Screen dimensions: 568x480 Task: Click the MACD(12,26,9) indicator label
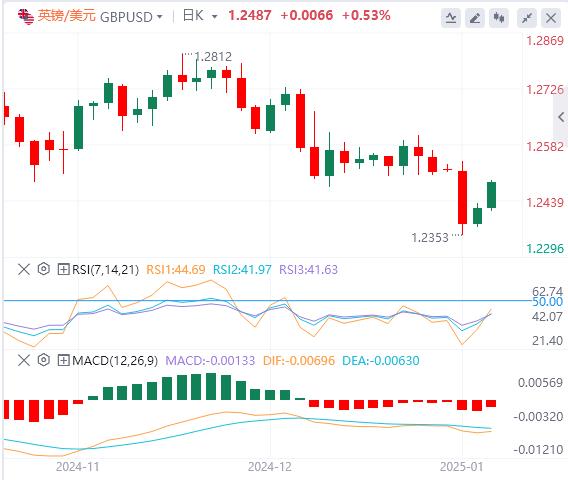click(x=115, y=360)
